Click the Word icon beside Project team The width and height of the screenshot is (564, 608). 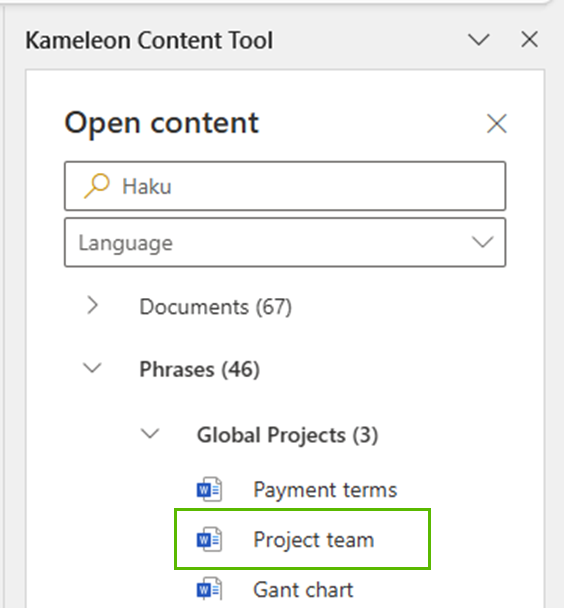pos(209,539)
